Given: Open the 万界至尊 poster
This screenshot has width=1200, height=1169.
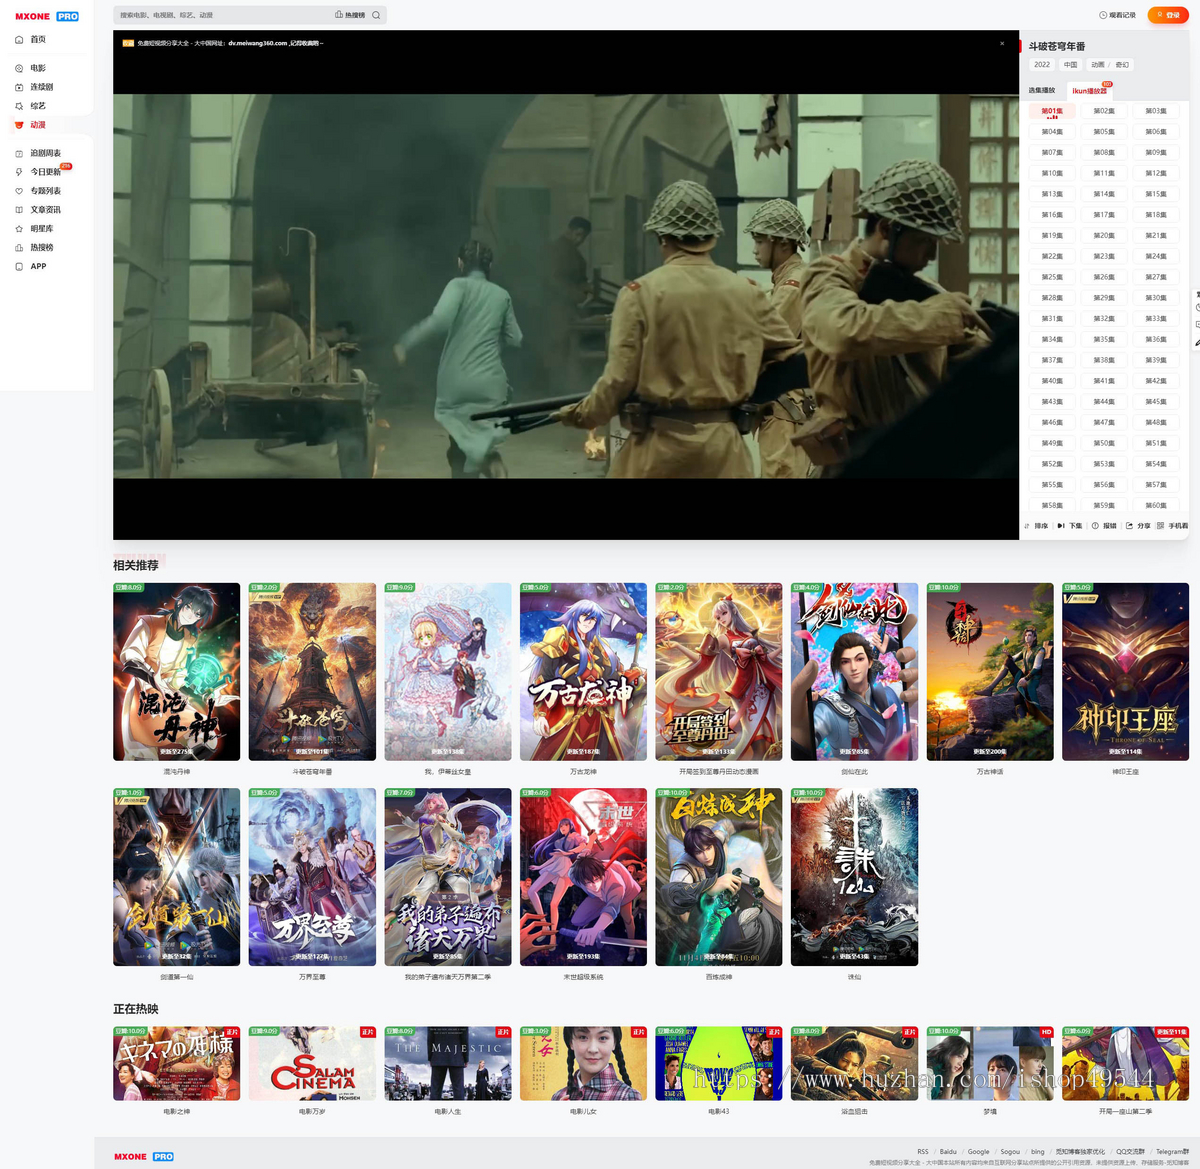Looking at the screenshot, I should point(312,877).
